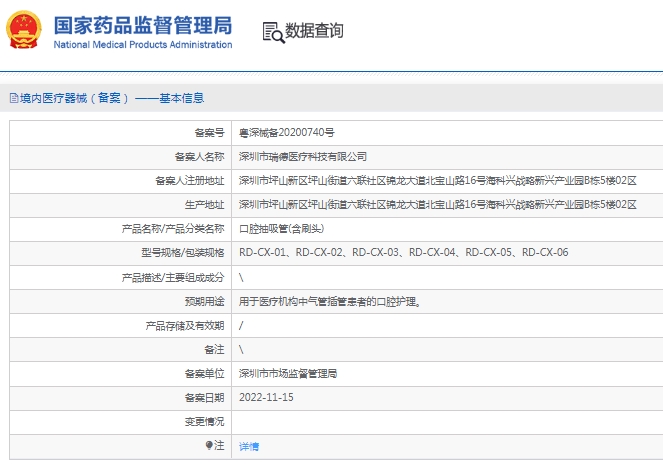
Task: Click the 变更情况 label
Action: click(x=205, y=422)
